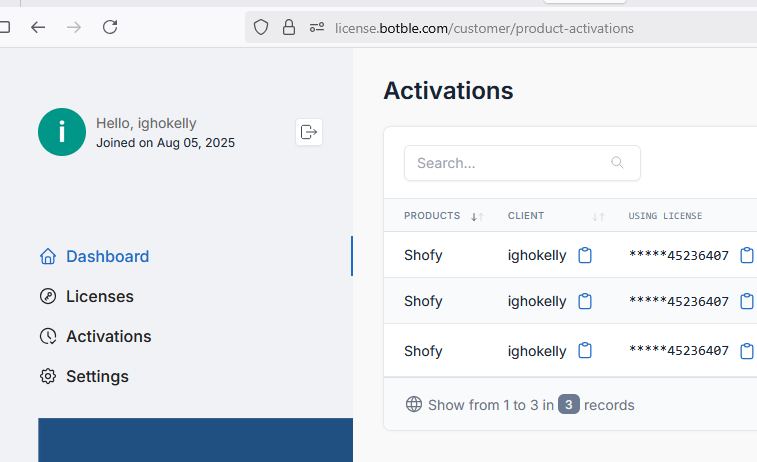Viewport: 757px width, 462px height.
Task: Copy license code in third Shofy row
Action: [747, 351]
